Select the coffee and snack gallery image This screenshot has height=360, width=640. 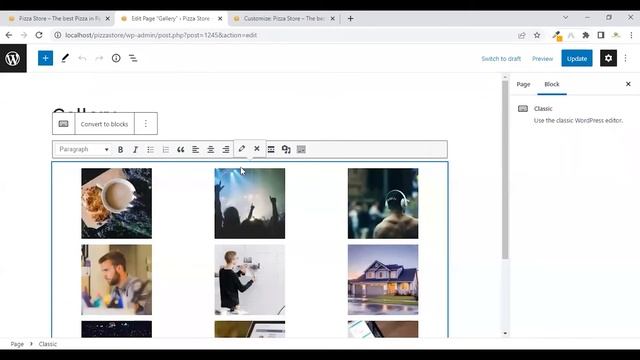coord(116,203)
